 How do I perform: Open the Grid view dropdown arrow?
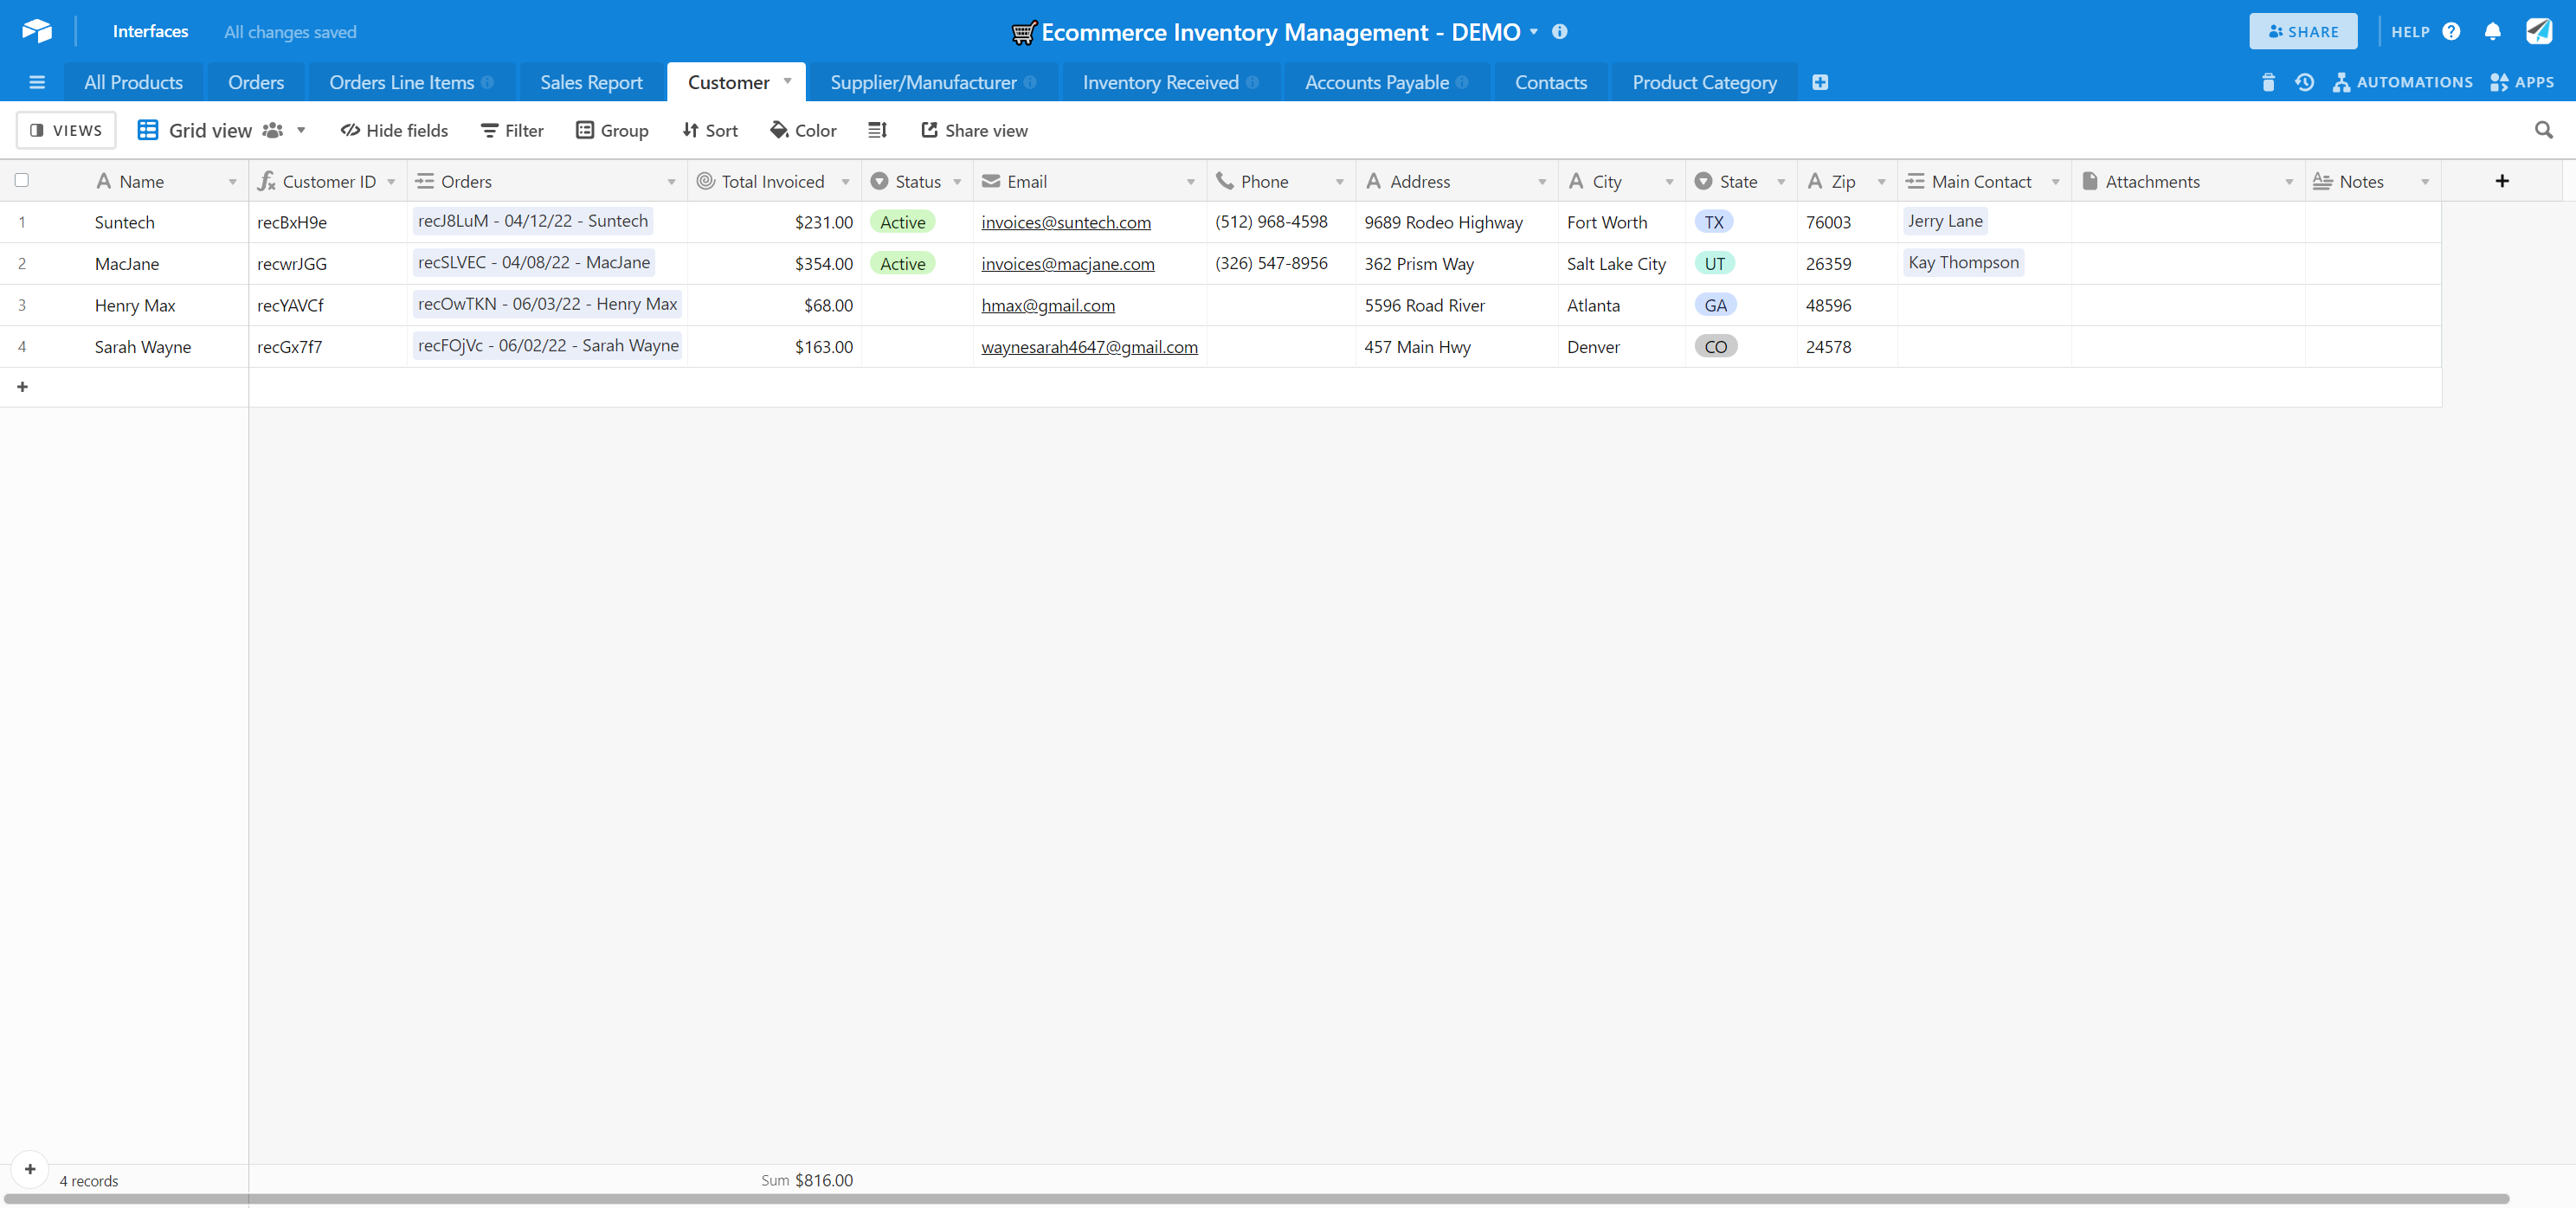click(x=301, y=130)
